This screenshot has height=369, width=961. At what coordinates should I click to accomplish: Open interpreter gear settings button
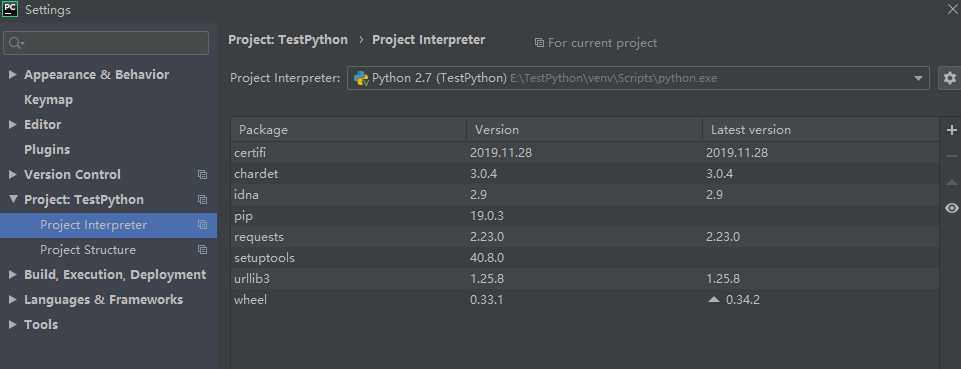coord(949,78)
